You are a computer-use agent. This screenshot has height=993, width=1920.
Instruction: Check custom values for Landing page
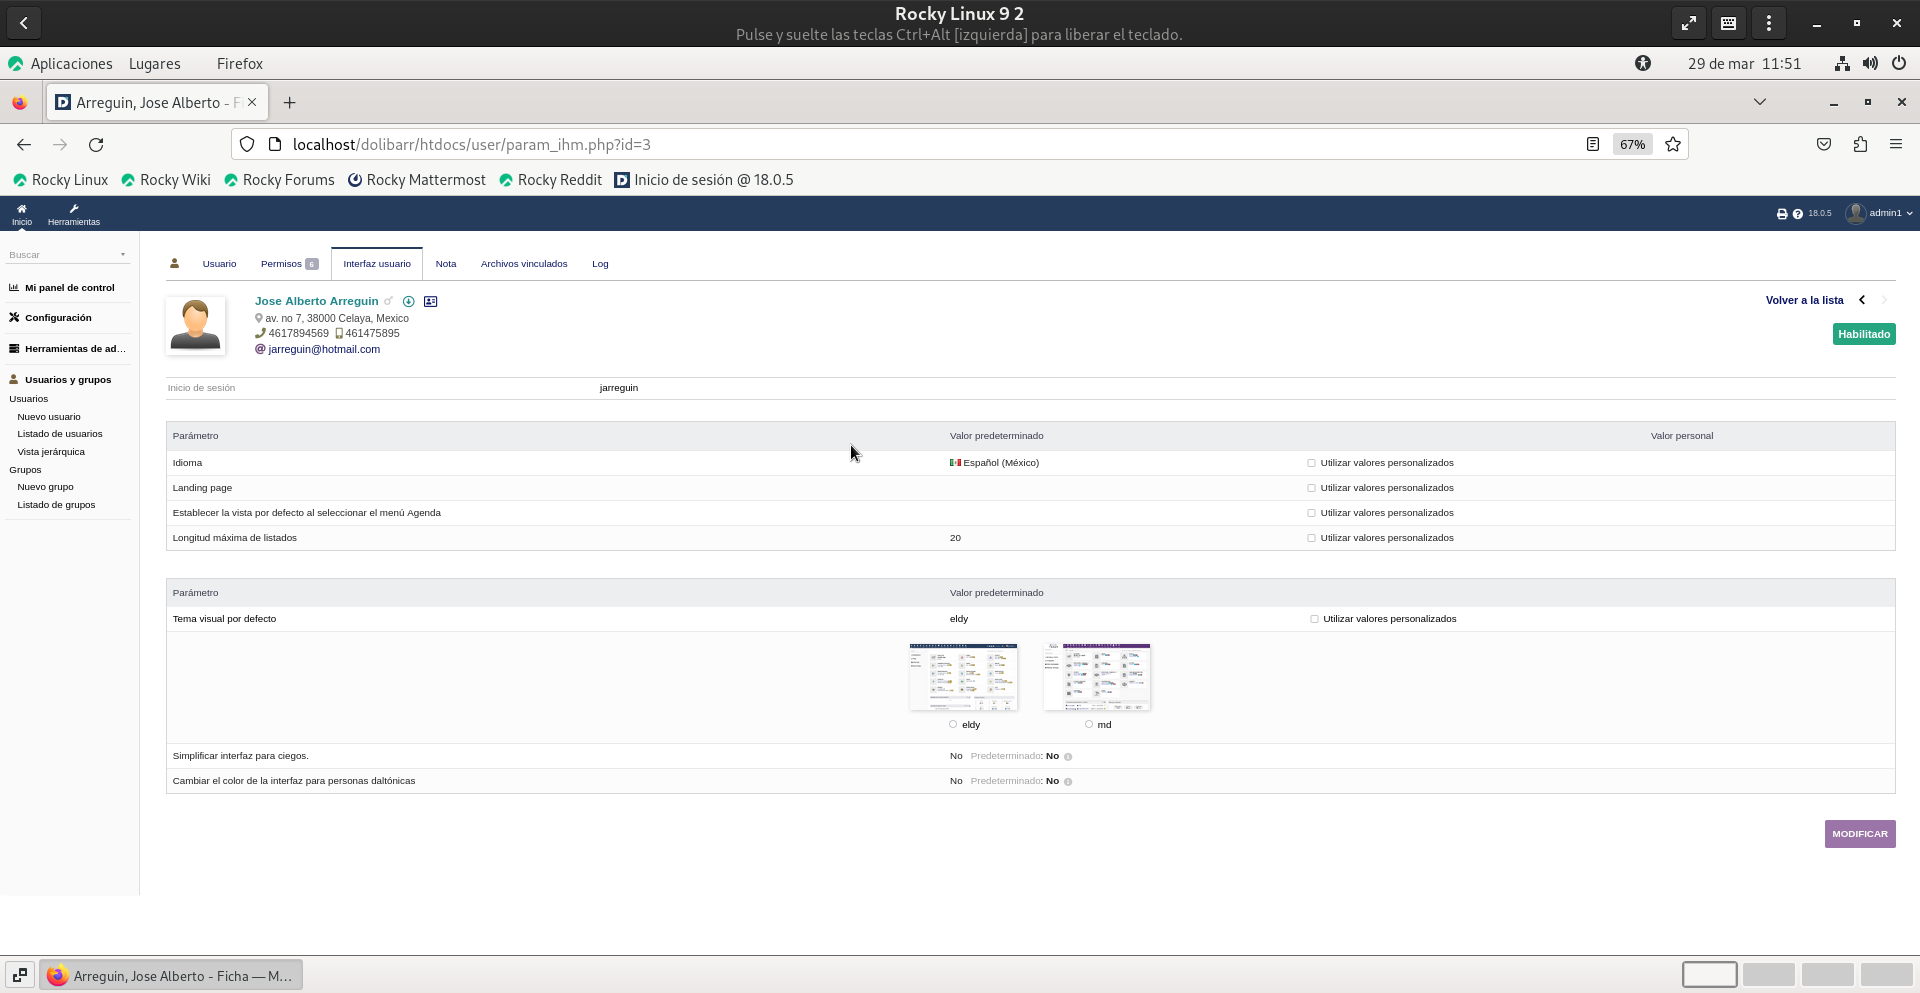[x=1311, y=488]
